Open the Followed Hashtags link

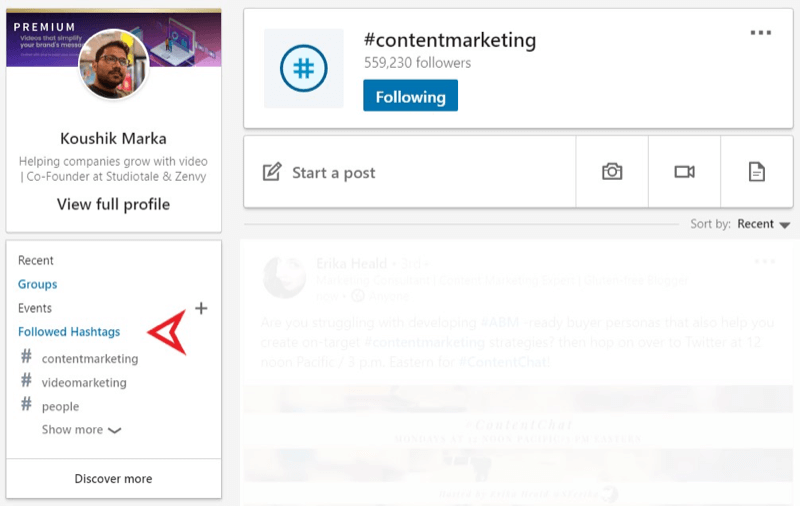69,332
